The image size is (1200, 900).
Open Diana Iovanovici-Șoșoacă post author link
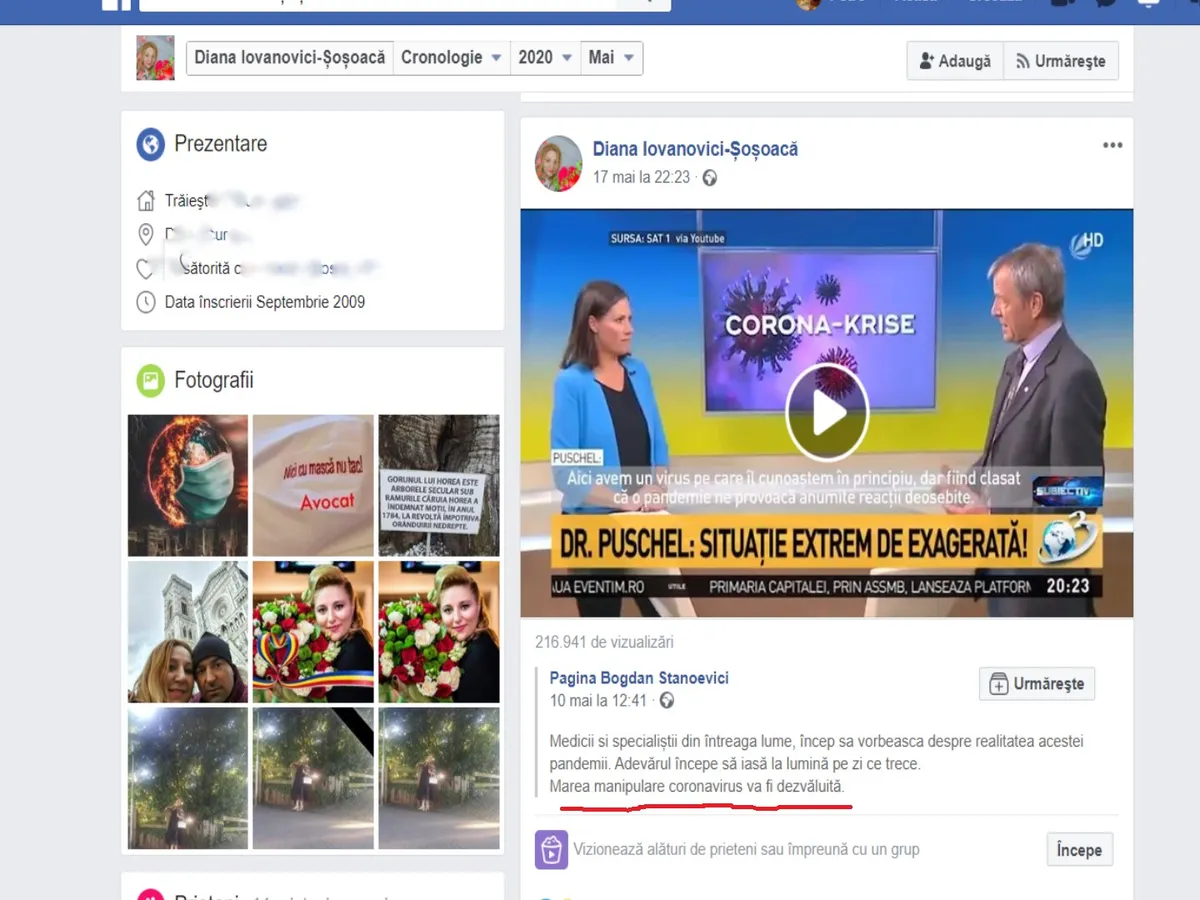pyautogui.click(x=695, y=149)
